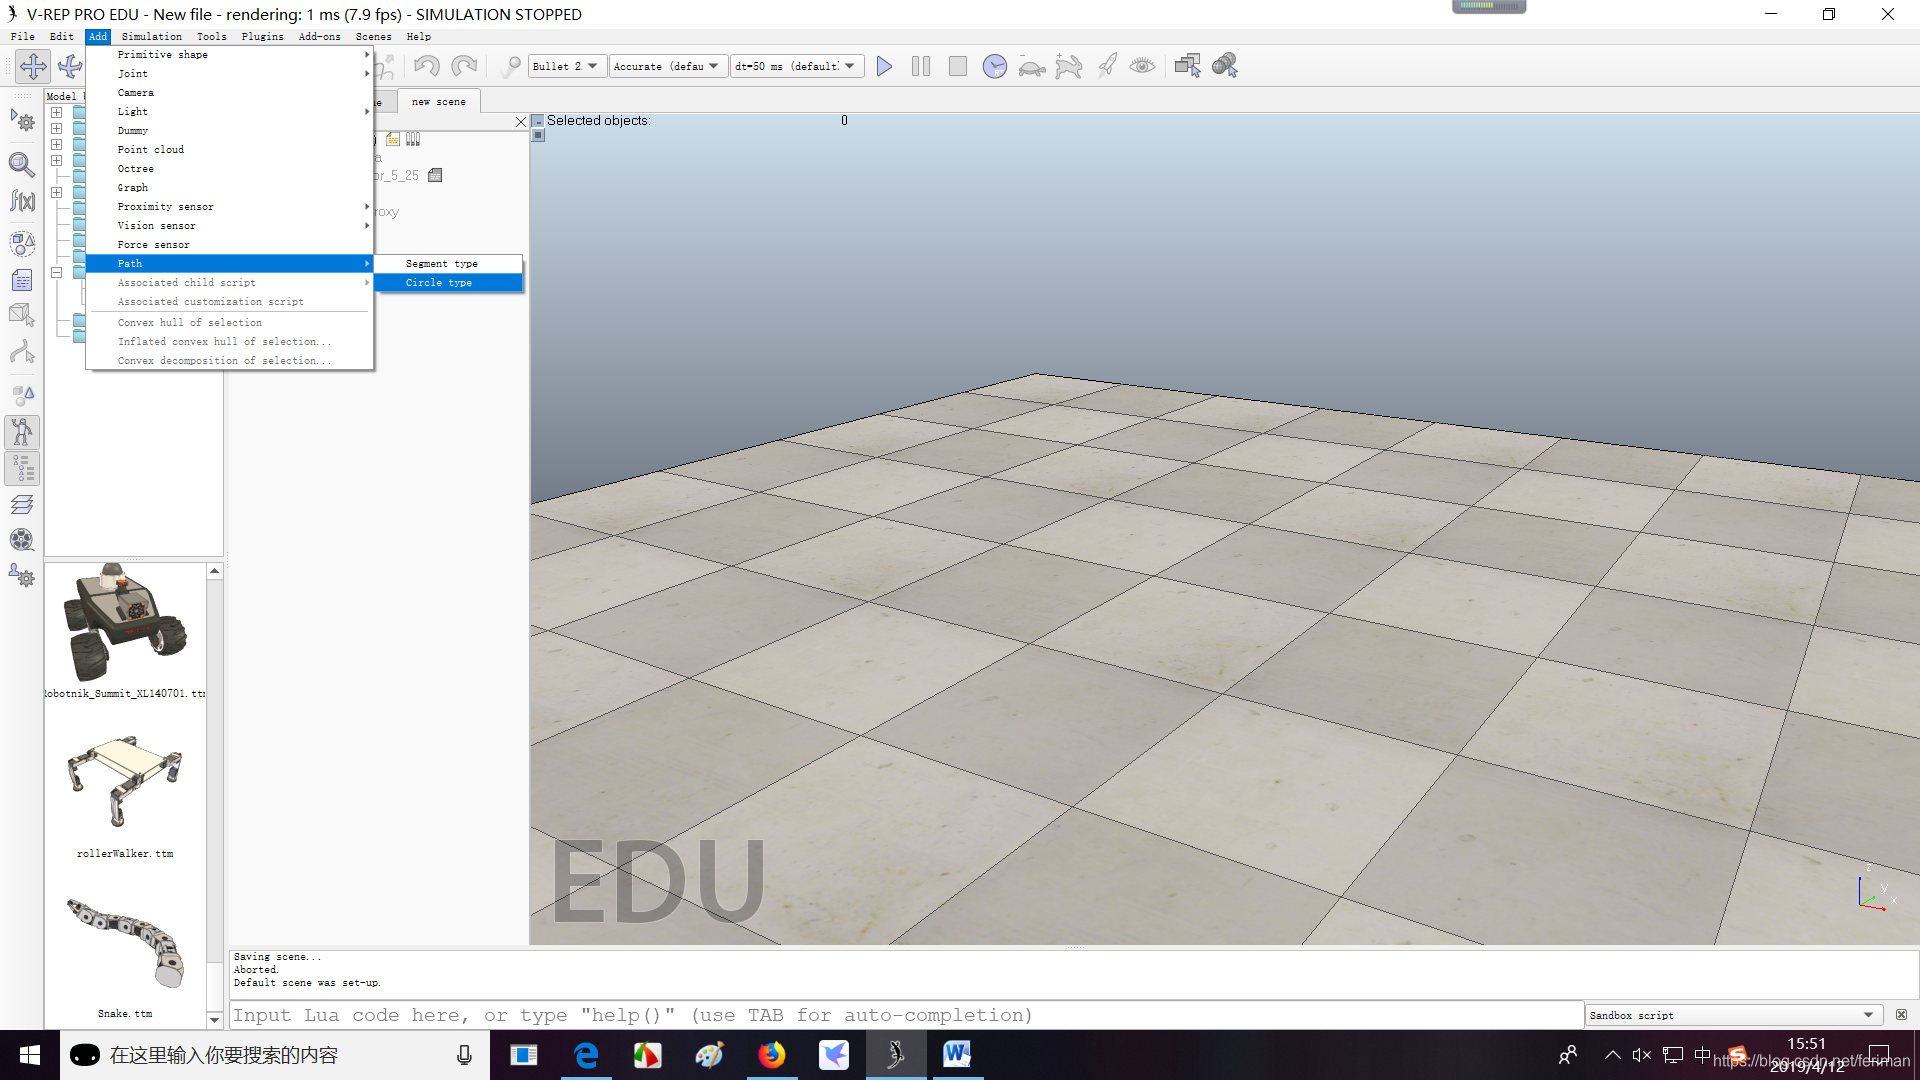This screenshot has height=1080, width=1920.
Task: Open the Bullet physics engine dropdown
Action: click(566, 66)
